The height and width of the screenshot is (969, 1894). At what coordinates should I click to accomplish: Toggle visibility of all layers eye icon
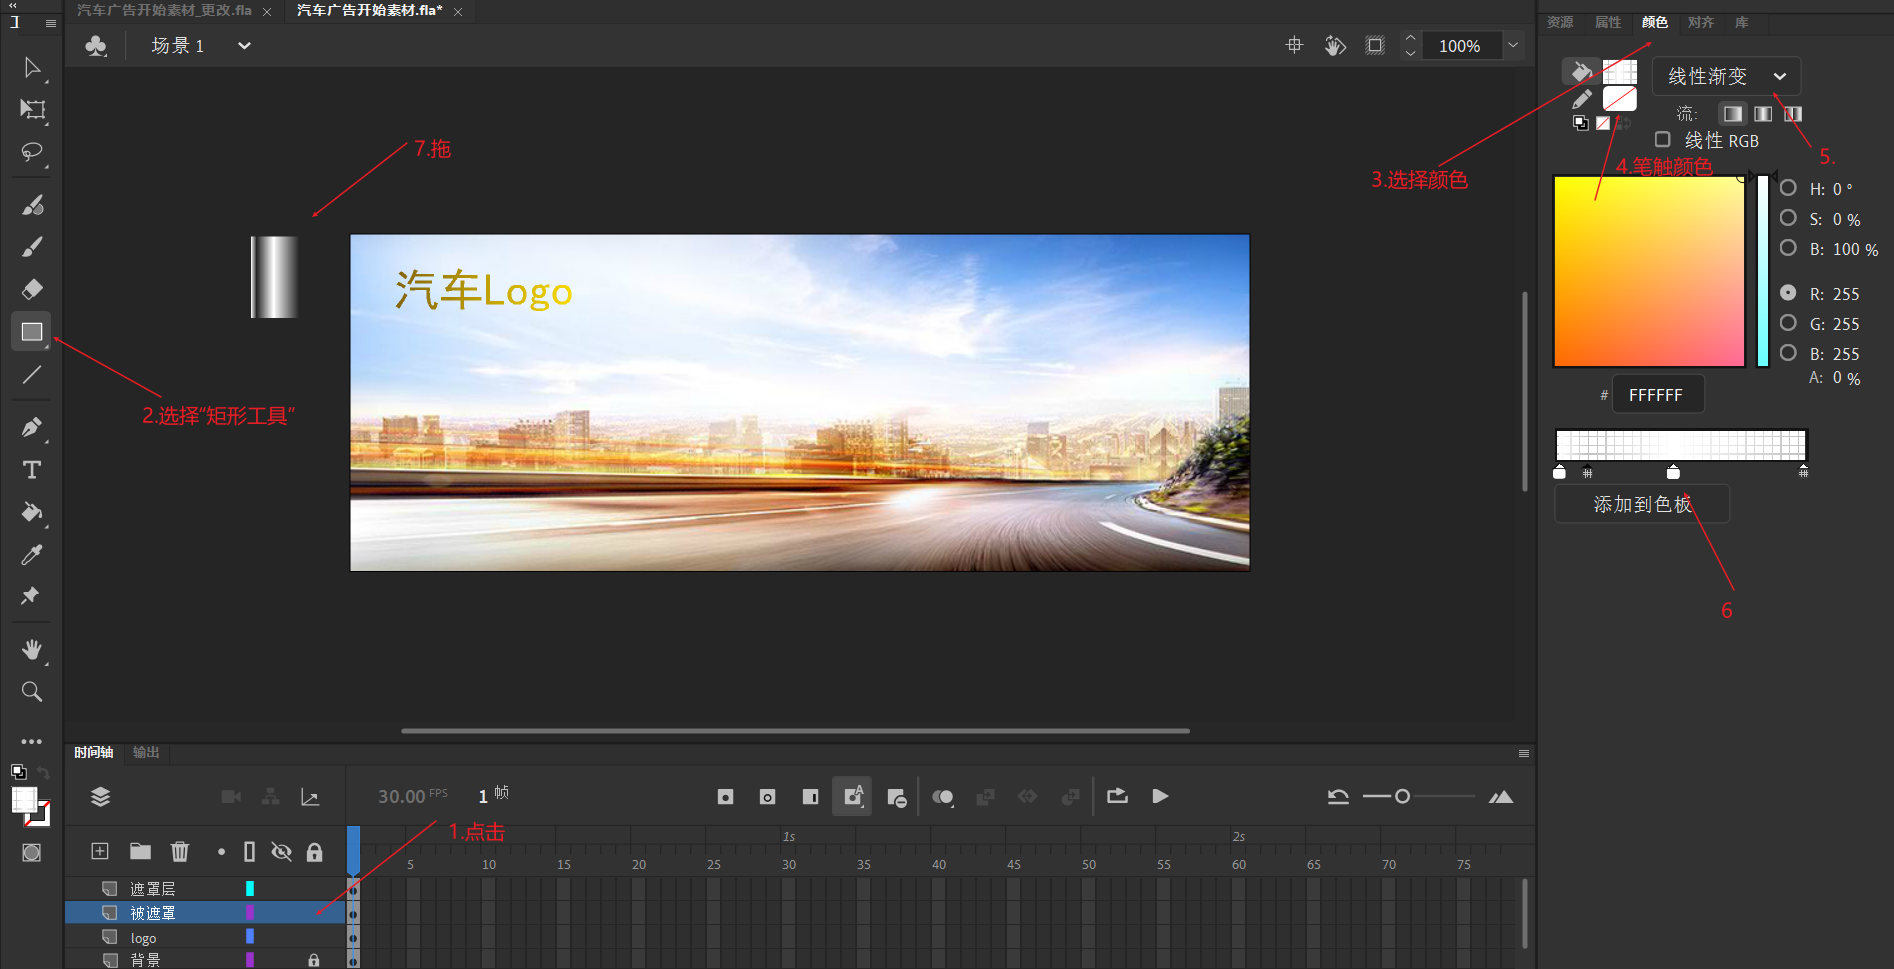[x=282, y=852]
